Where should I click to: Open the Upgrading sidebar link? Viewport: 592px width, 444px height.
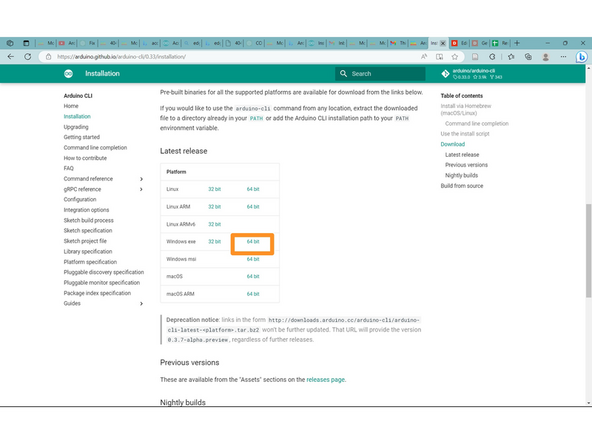(76, 127)
